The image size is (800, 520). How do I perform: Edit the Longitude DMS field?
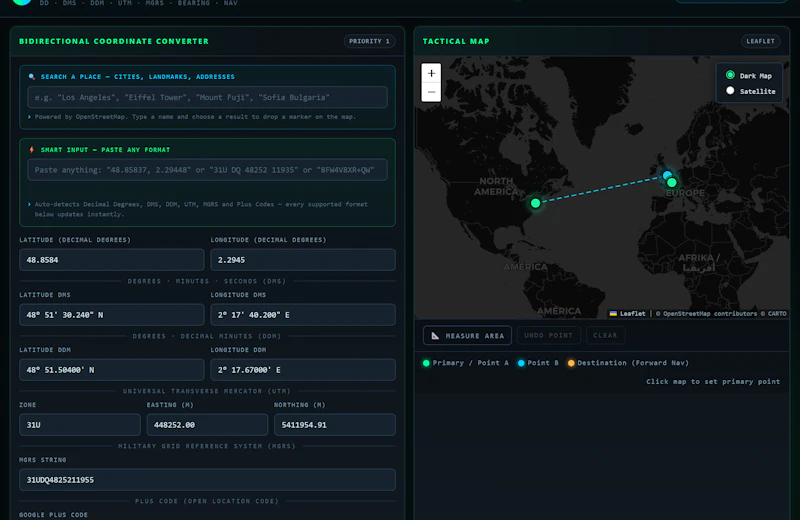click(x=303, y=315)
